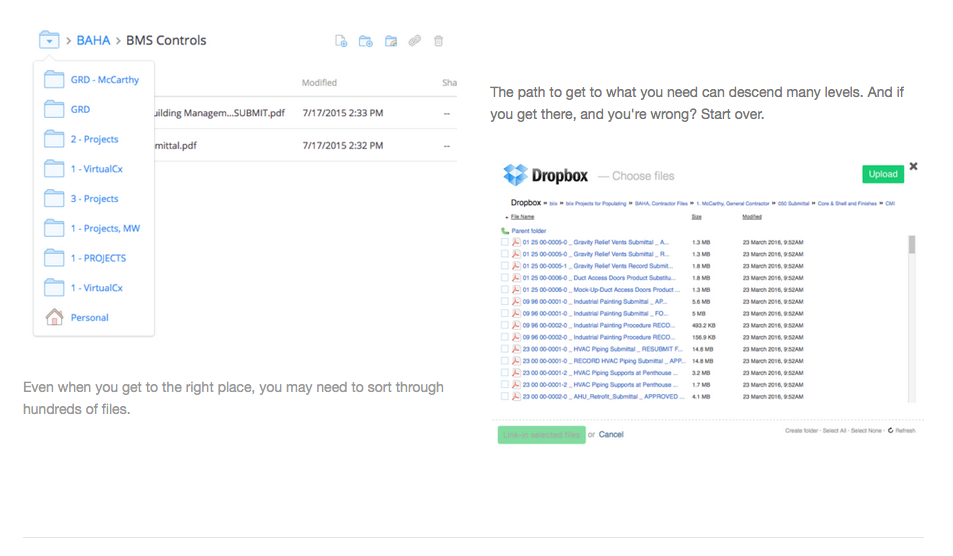The image size is (953, 556).
Task: Select the 2 - Projects folder
Action: tap(94, 139)
